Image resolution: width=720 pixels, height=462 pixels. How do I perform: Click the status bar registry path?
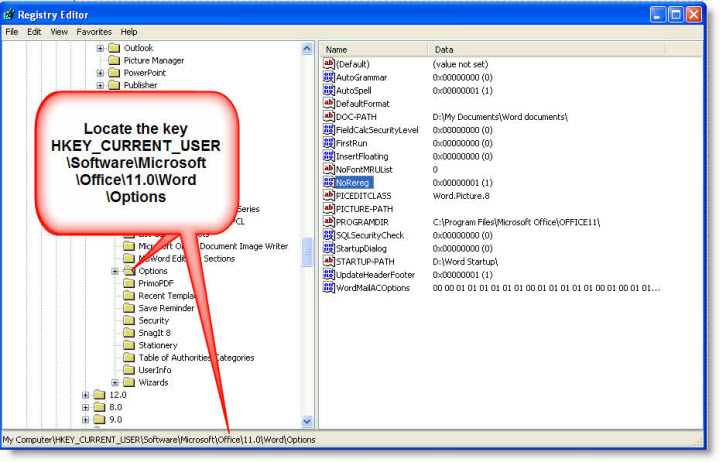159,439
